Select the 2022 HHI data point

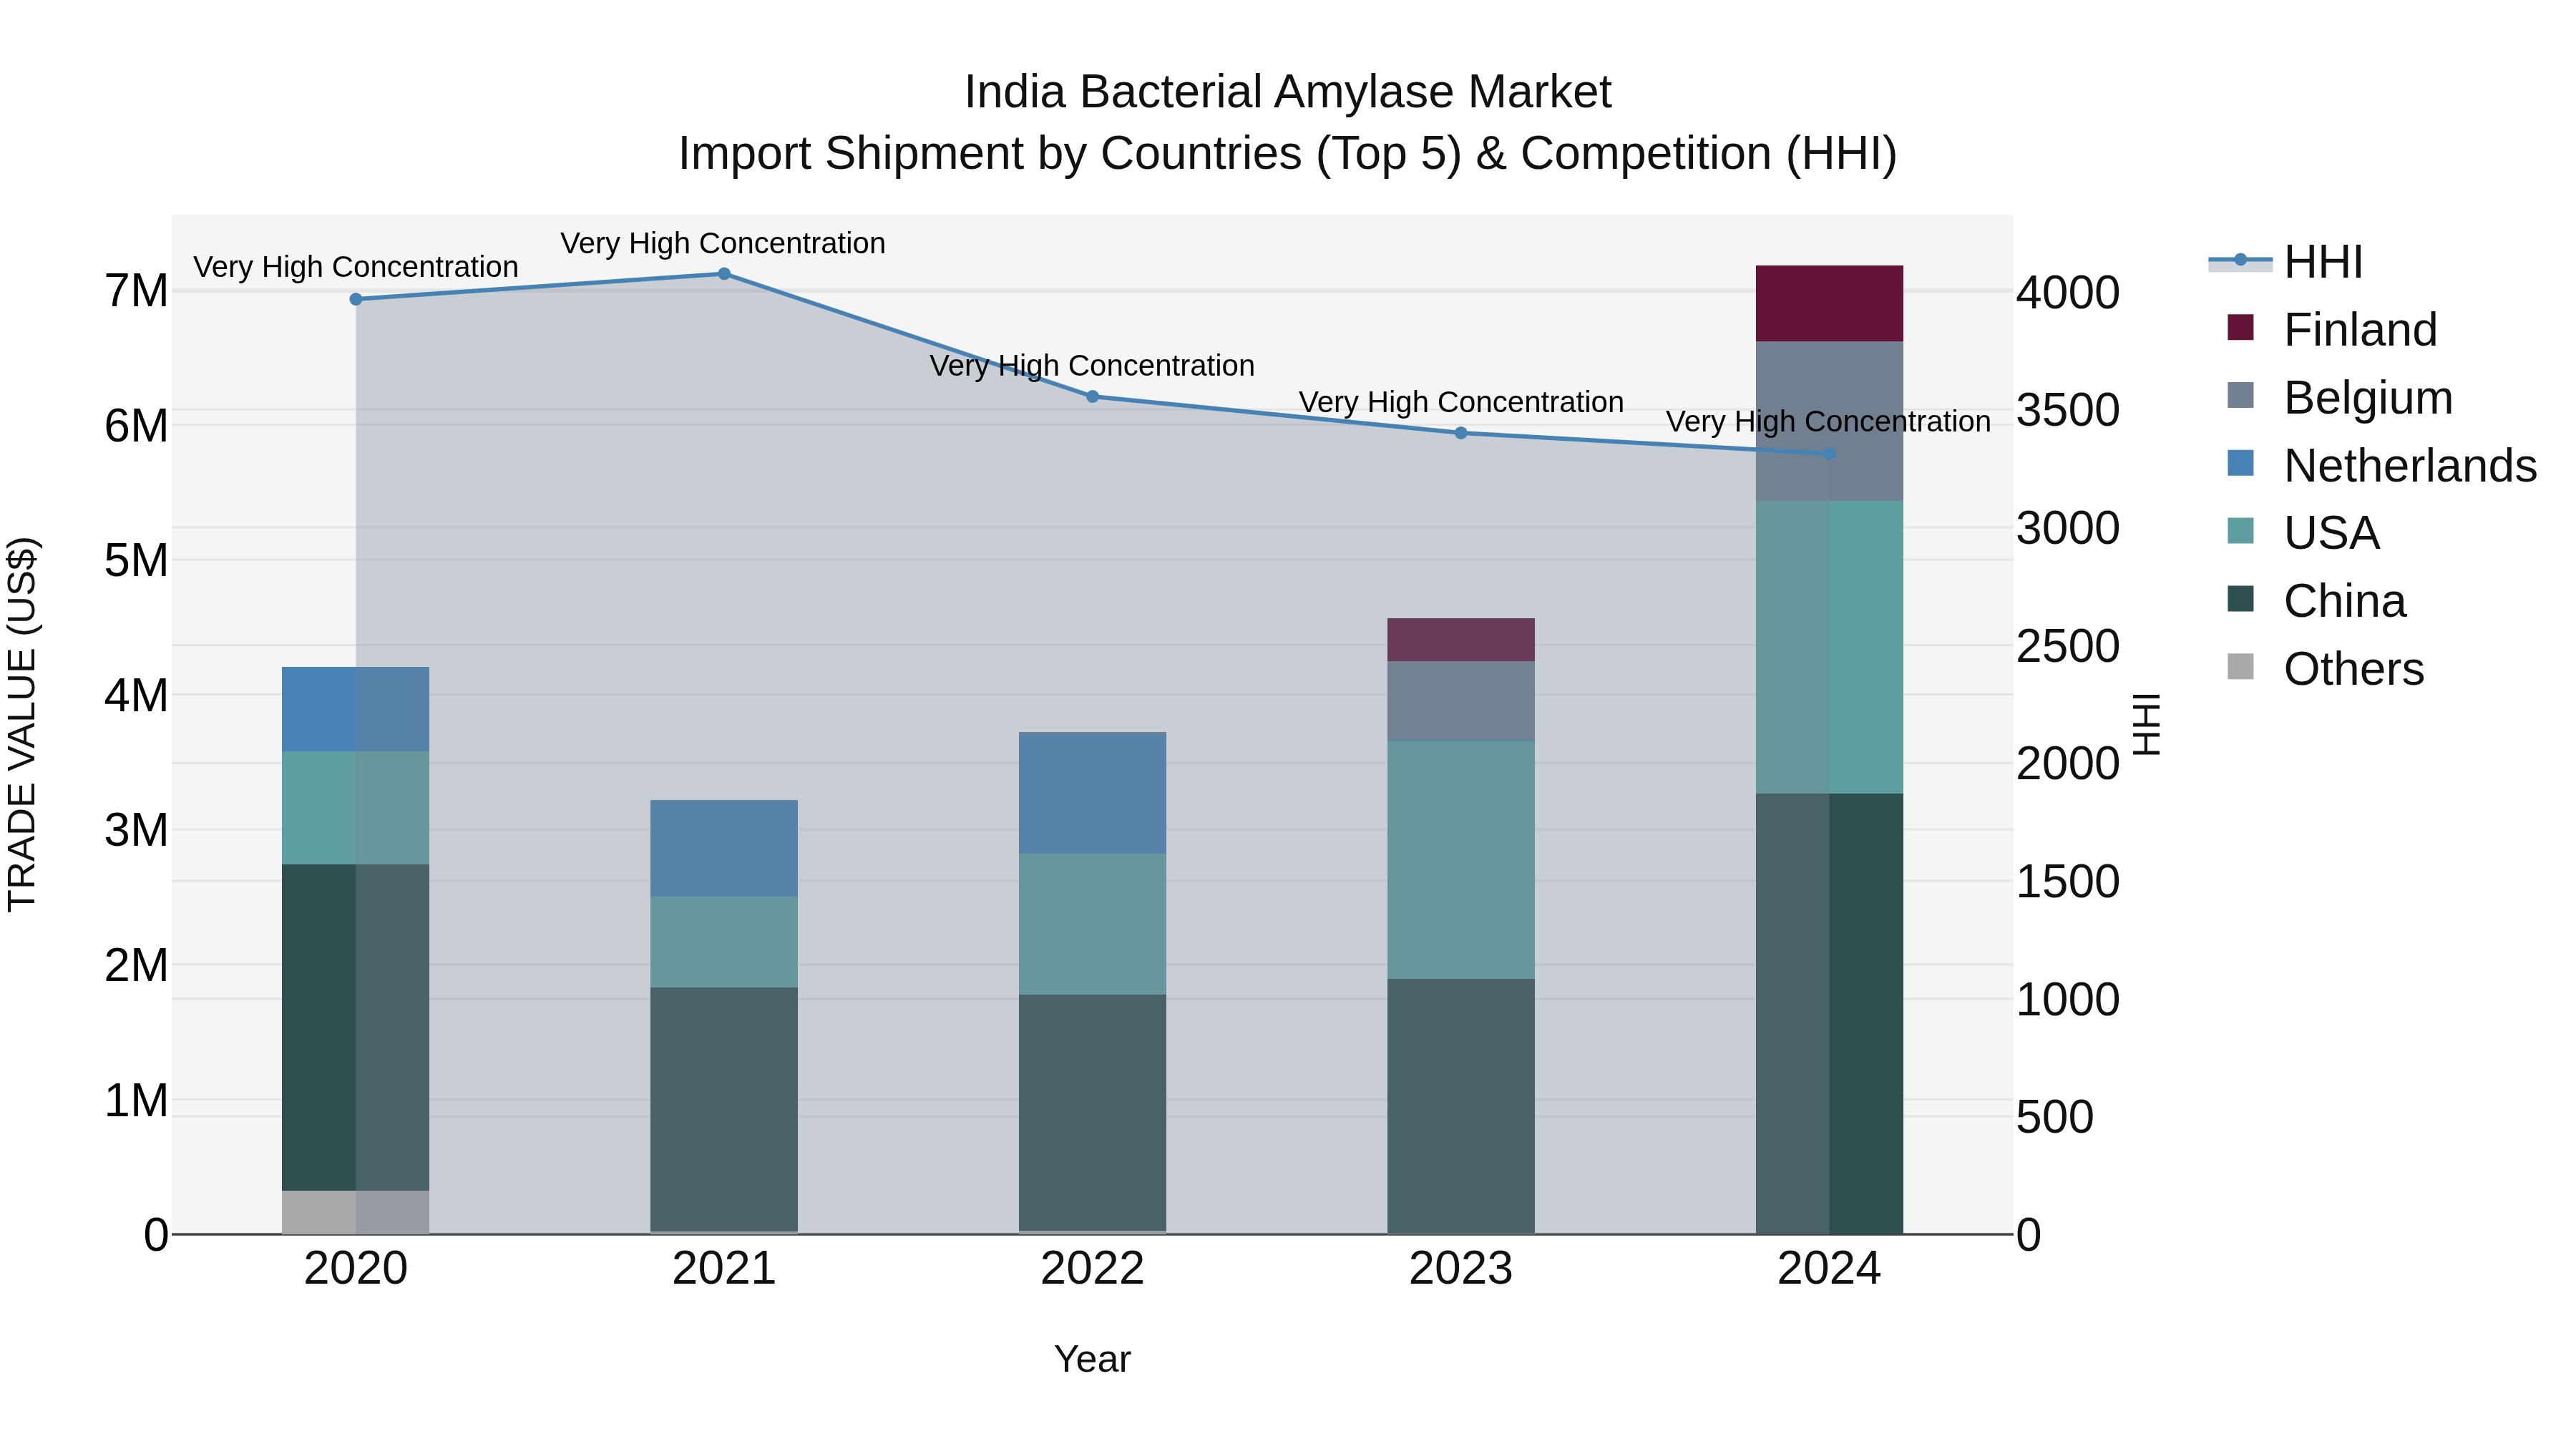pyautogui.click(x=1093, y=397)
